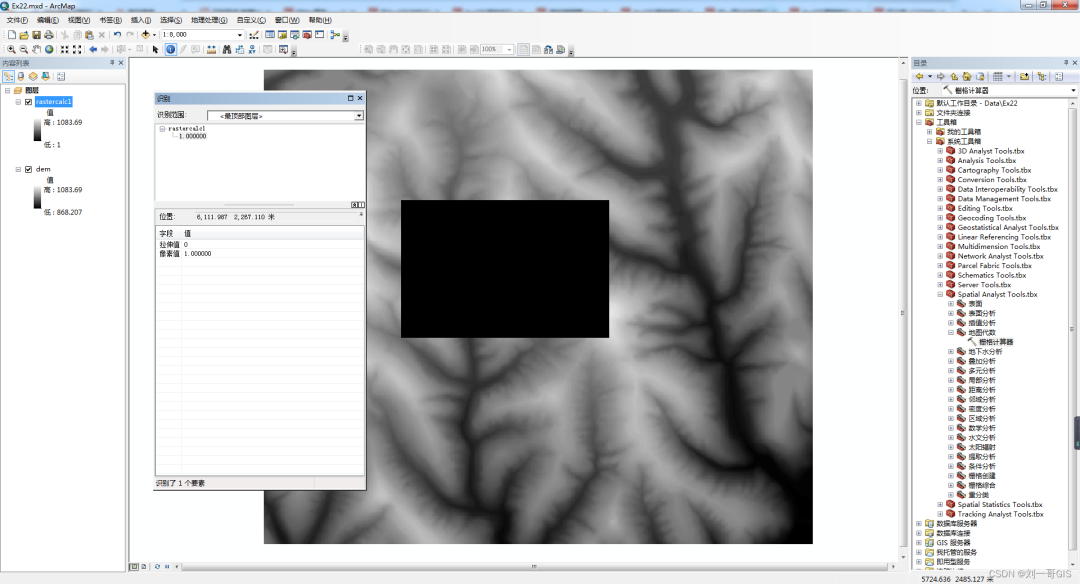
Task: Click 像素值 1.000000 row
Action: (260, 253)
